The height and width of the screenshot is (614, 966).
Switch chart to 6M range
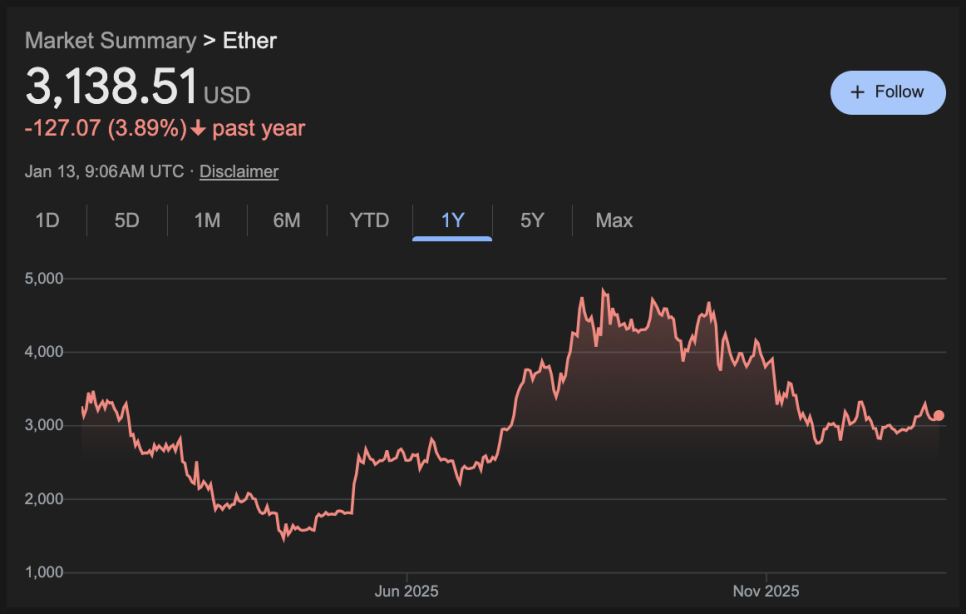click(x=287, y=220)
